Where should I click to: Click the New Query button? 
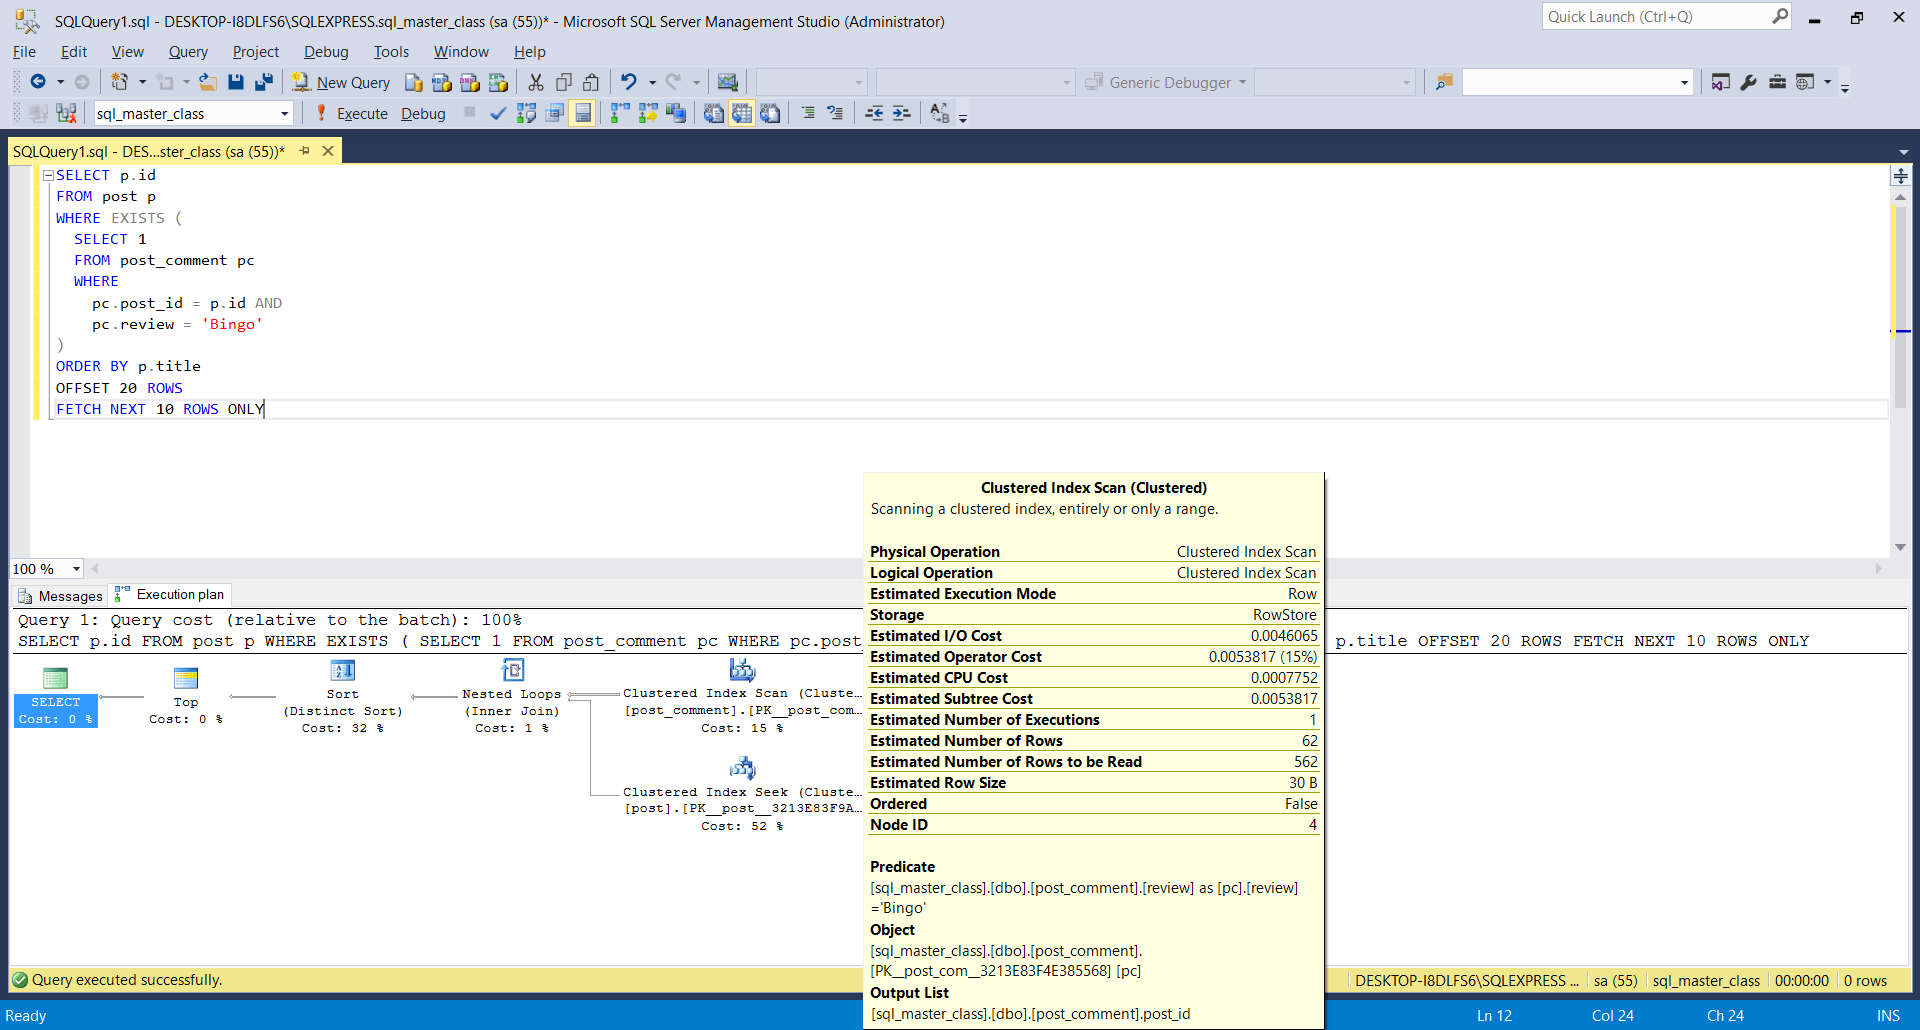(341, 82)
